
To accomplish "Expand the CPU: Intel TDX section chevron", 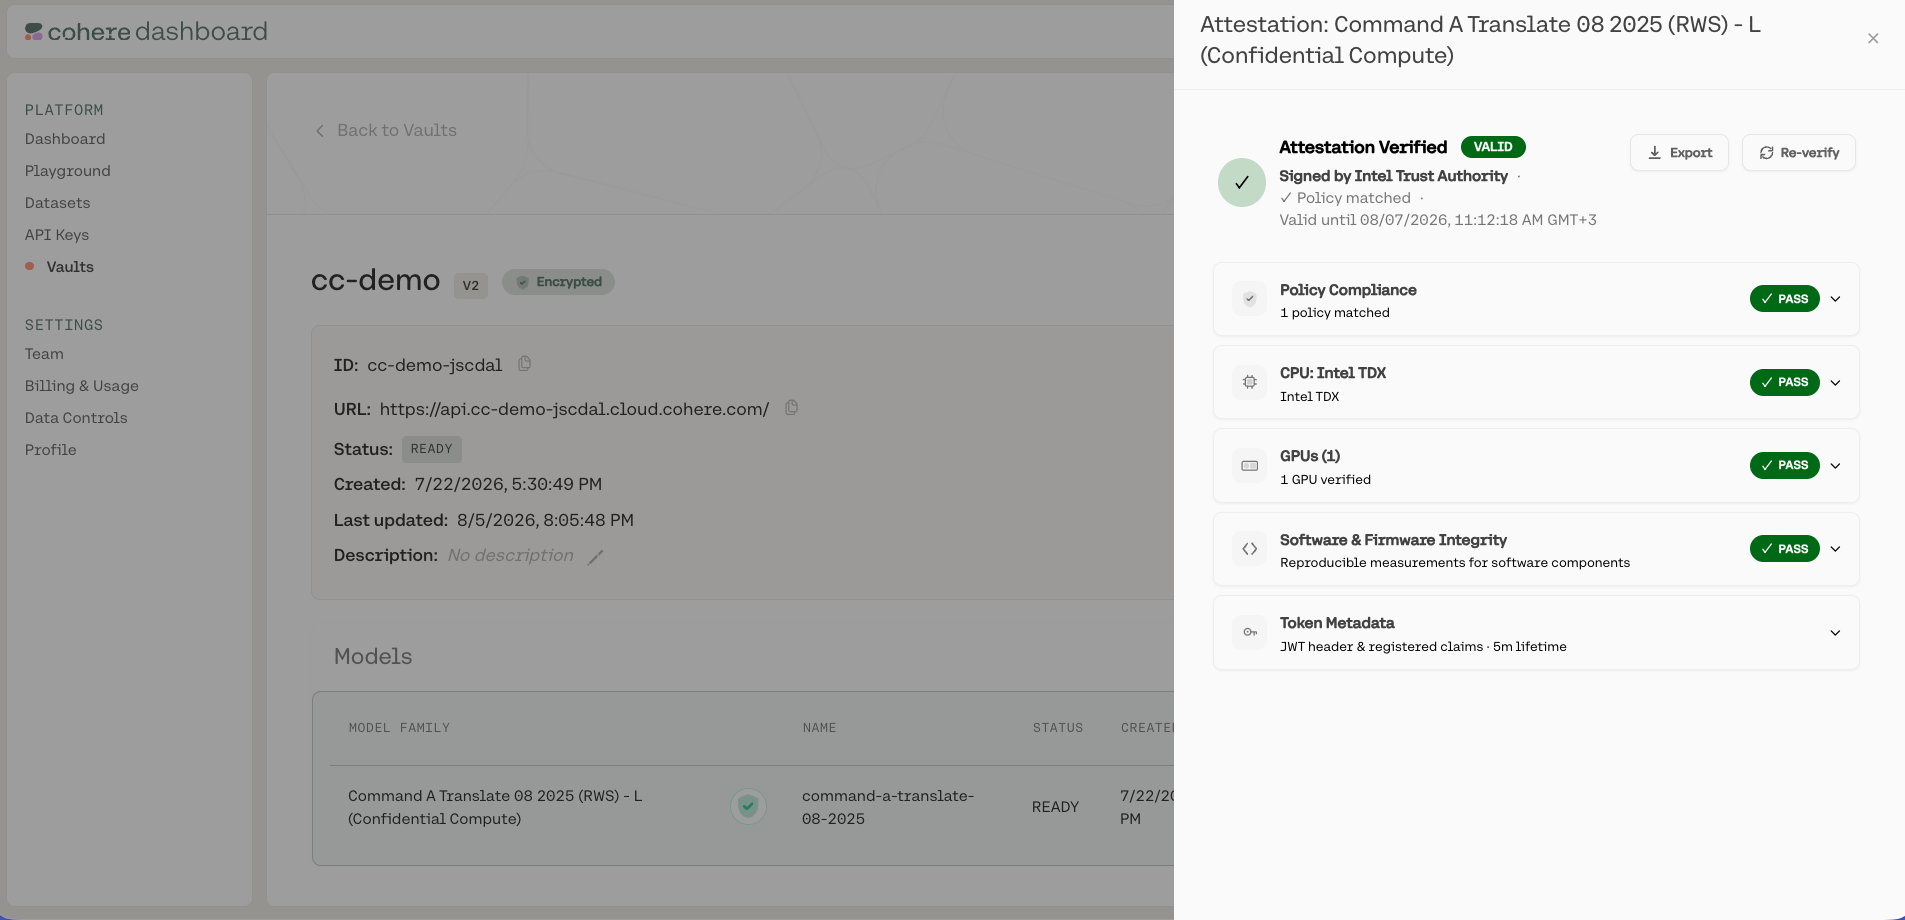I will tap(1835, 382).
